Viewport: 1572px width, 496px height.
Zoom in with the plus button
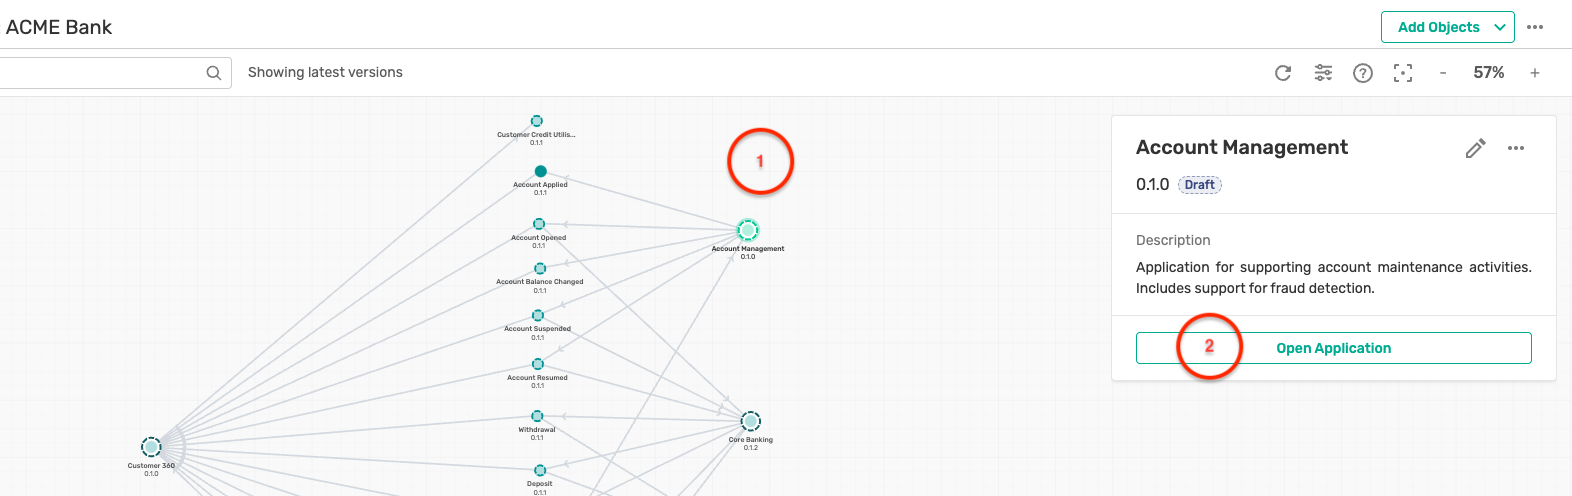coord(1534,73)
